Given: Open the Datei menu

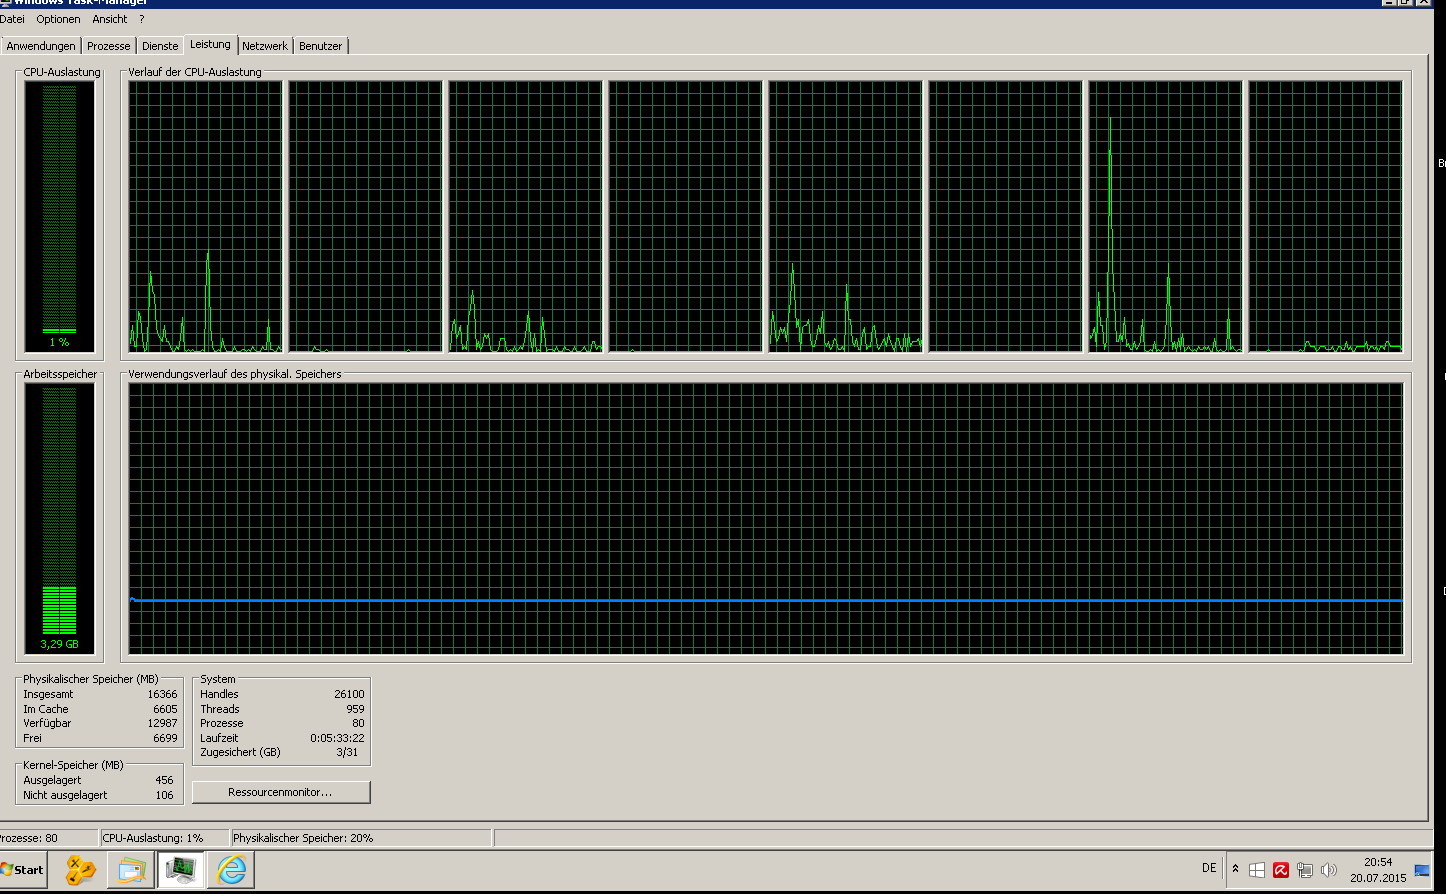Looking at the screenshot, I should [x=12, y=19].
